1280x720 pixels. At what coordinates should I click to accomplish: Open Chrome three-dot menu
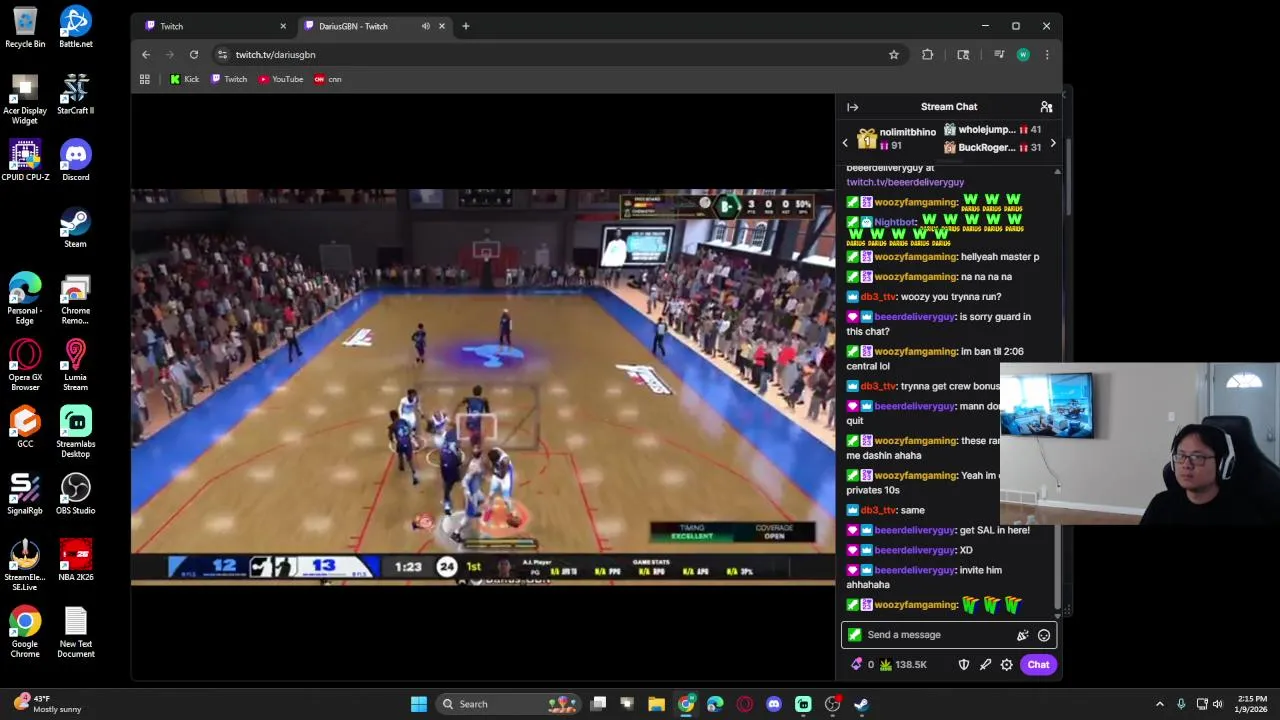pyautogui.click(x=1047, y=55)
